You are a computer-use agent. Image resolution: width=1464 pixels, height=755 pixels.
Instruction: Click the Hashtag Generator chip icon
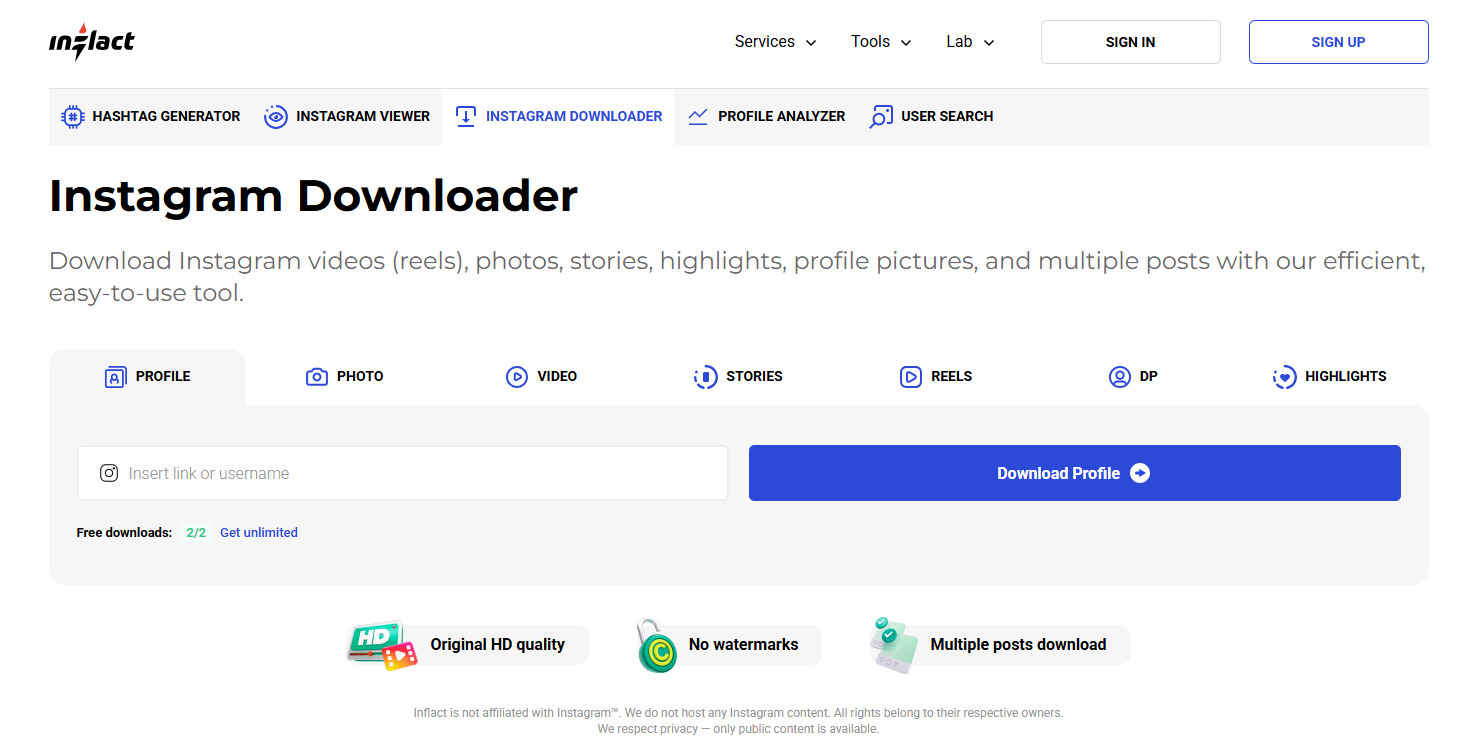coord(72,117)
